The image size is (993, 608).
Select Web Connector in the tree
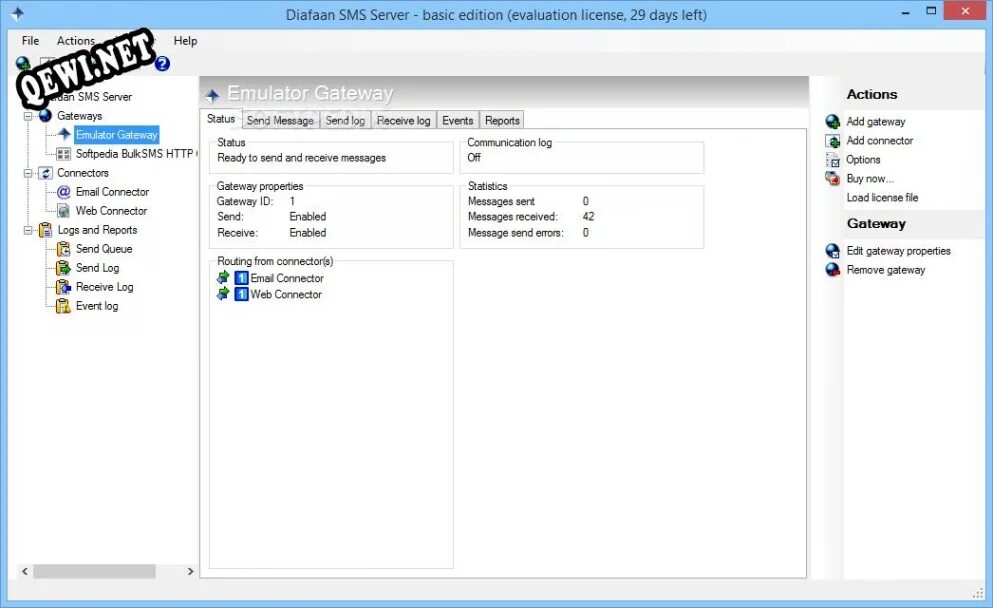(111, 211)
